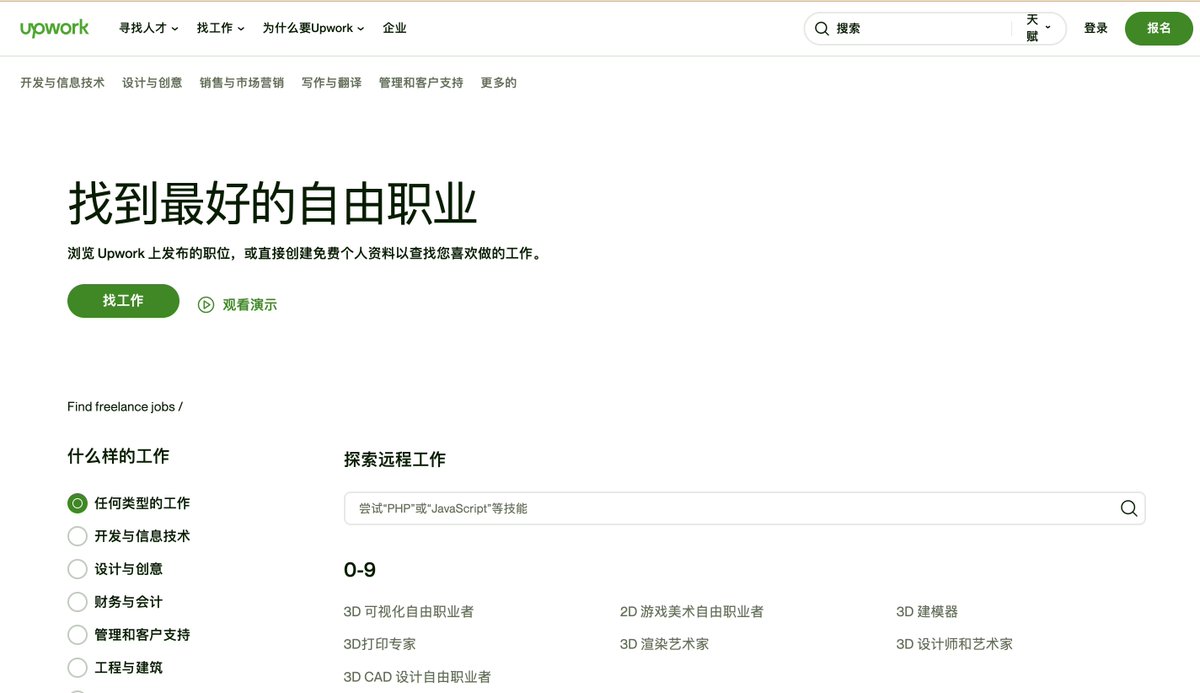Expand the 找工作 navigation dropdown

coord(221,29)
